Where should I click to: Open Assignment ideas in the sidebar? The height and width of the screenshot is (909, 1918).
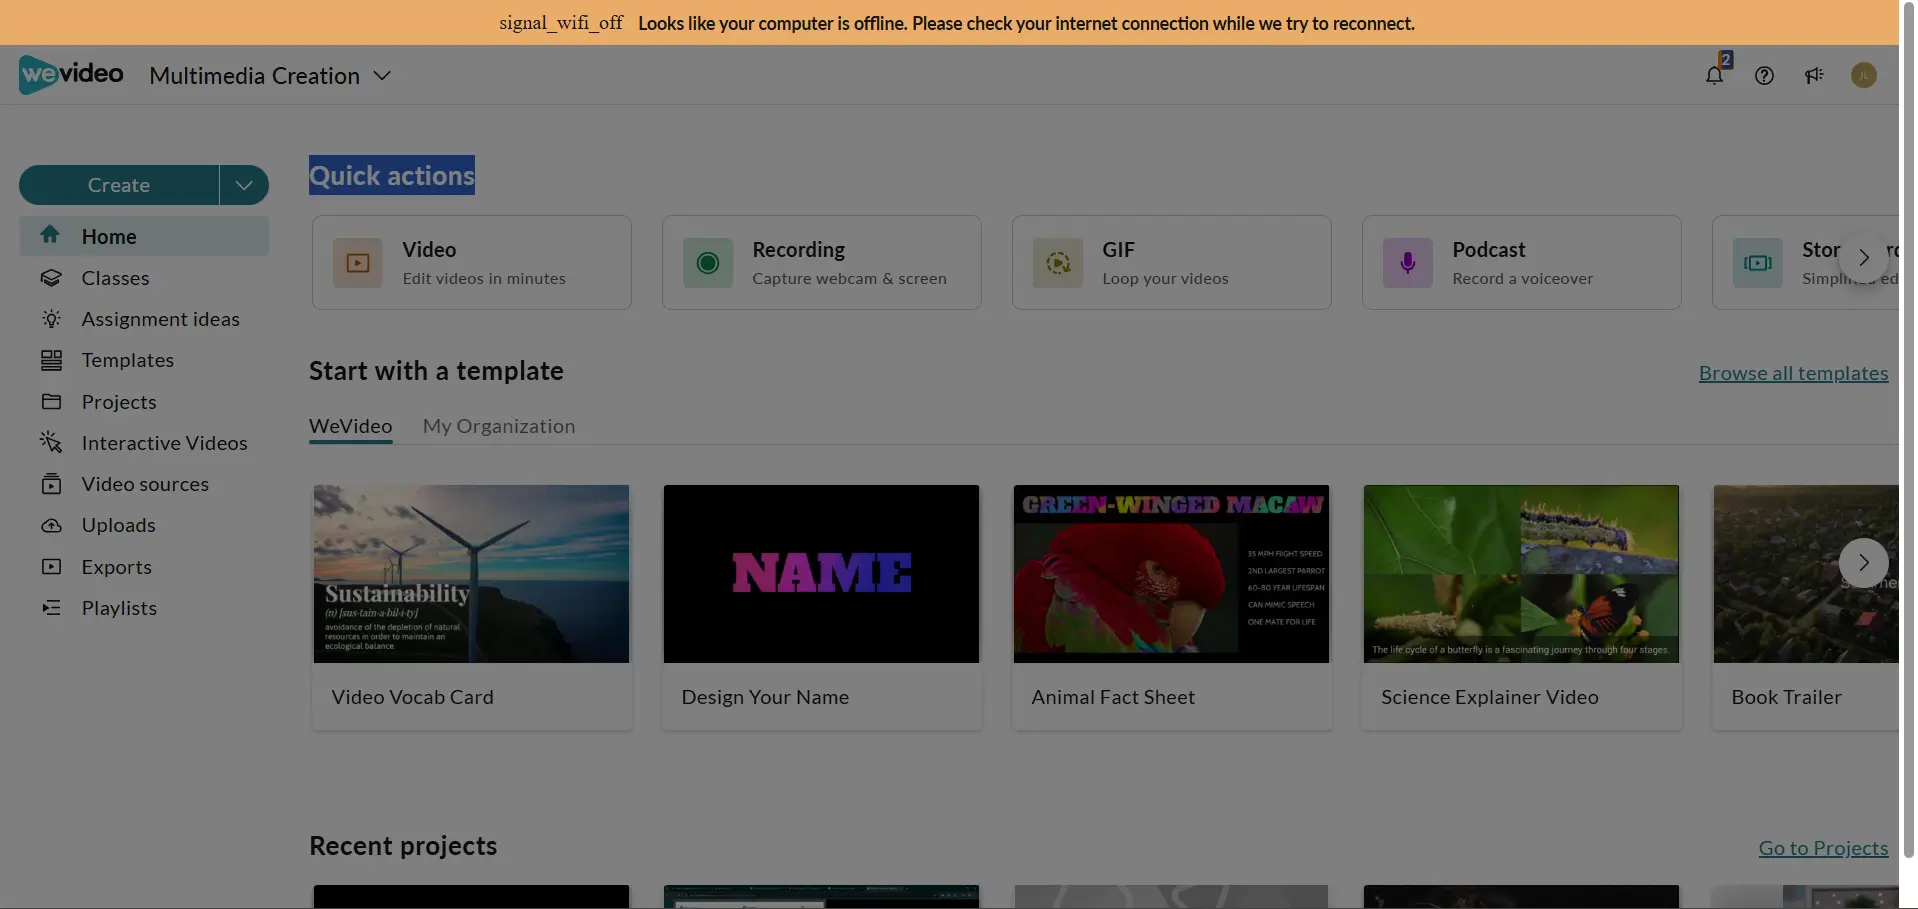(x=144, y=319)
